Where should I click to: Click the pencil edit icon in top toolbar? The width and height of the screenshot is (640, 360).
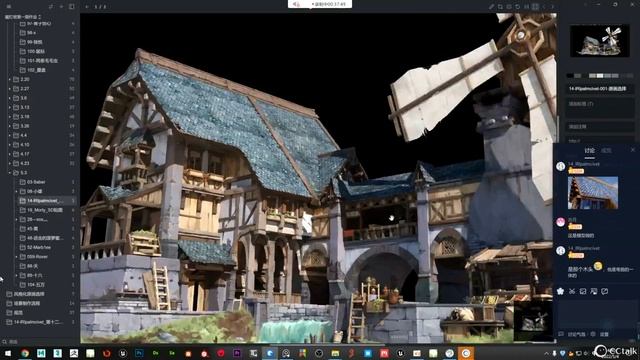(x=491, y=7)
